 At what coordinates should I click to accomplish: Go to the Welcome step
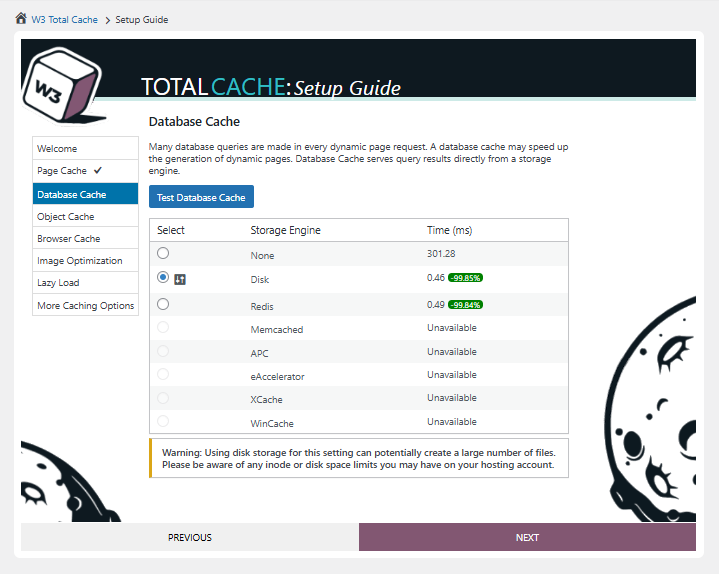coord(57,149)
